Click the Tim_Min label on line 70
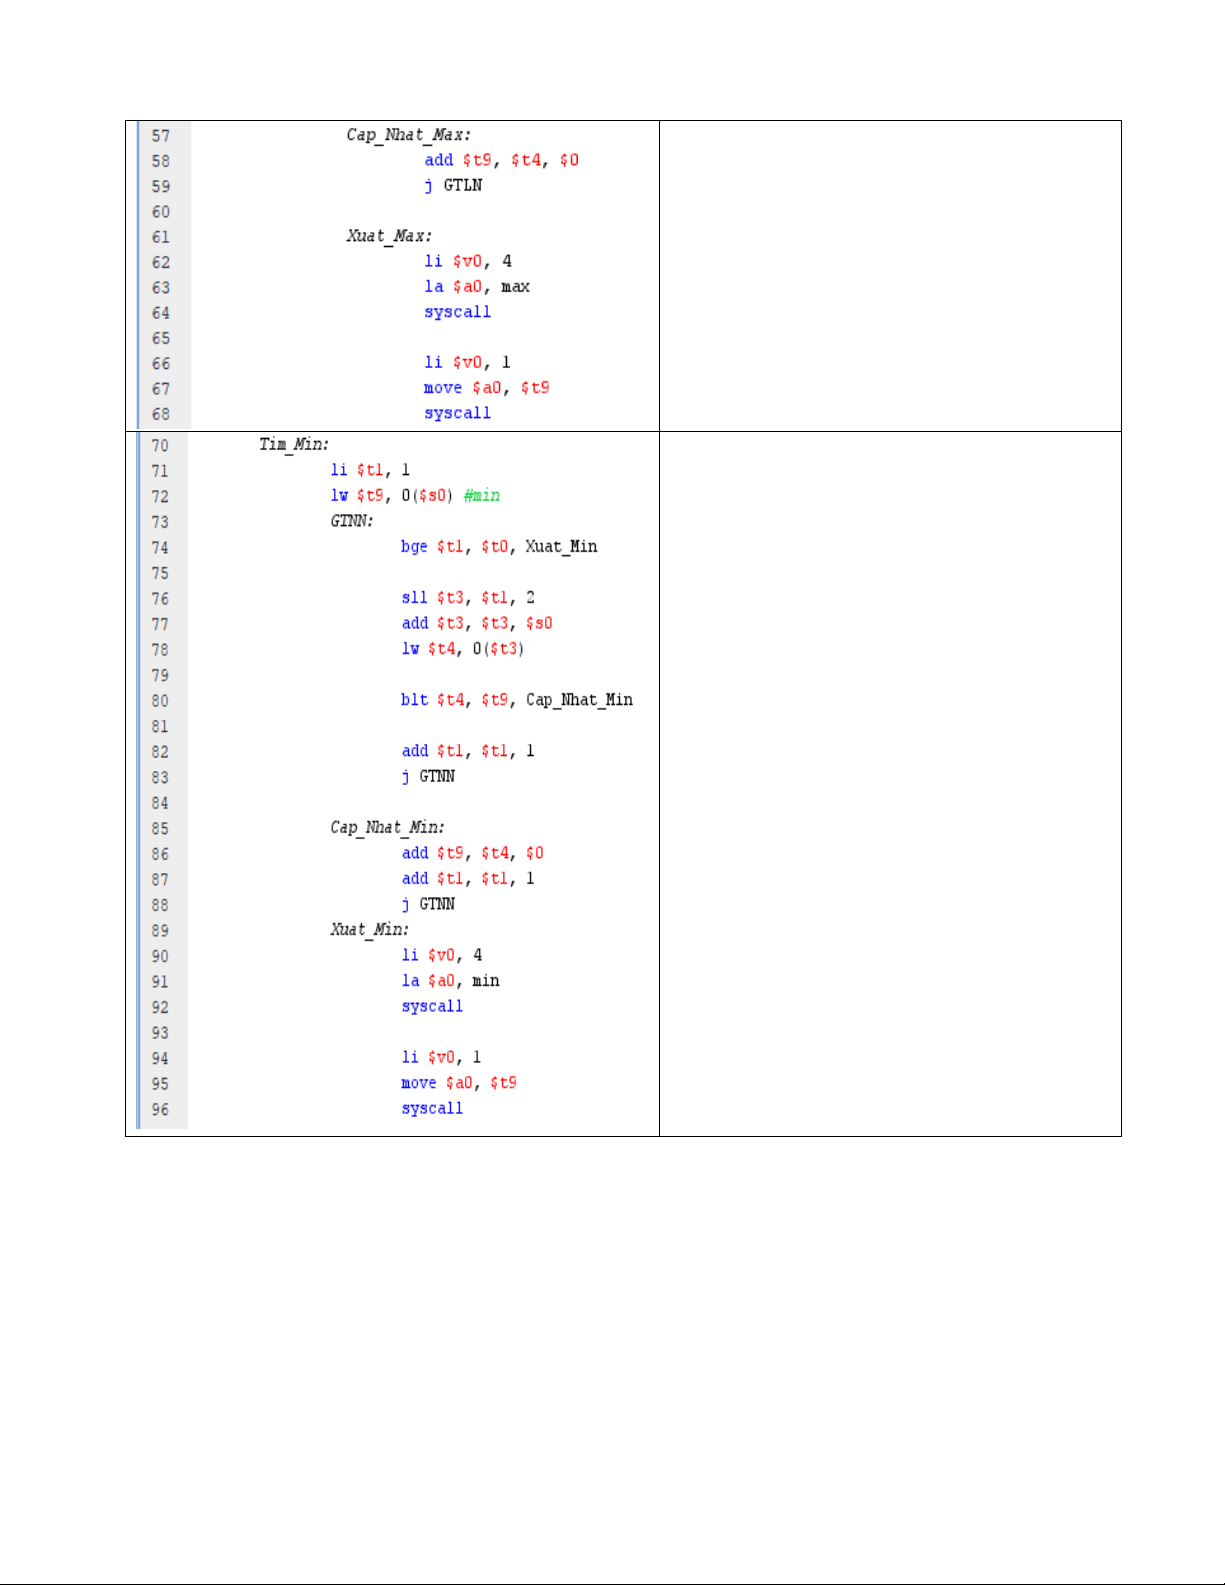1225x1585 pixels. point(294,444)
